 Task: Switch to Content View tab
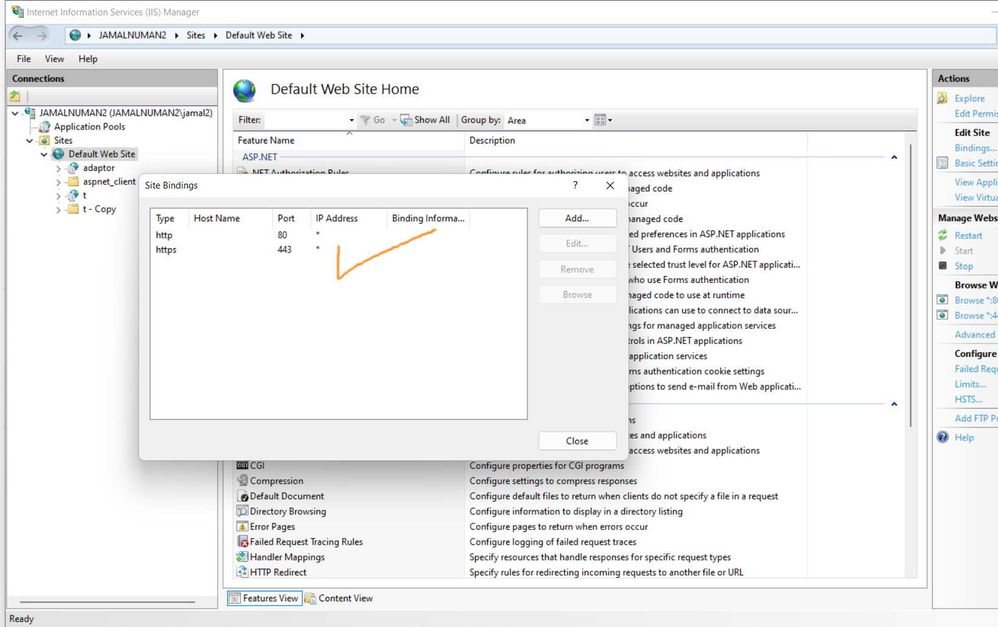[339, 598]
